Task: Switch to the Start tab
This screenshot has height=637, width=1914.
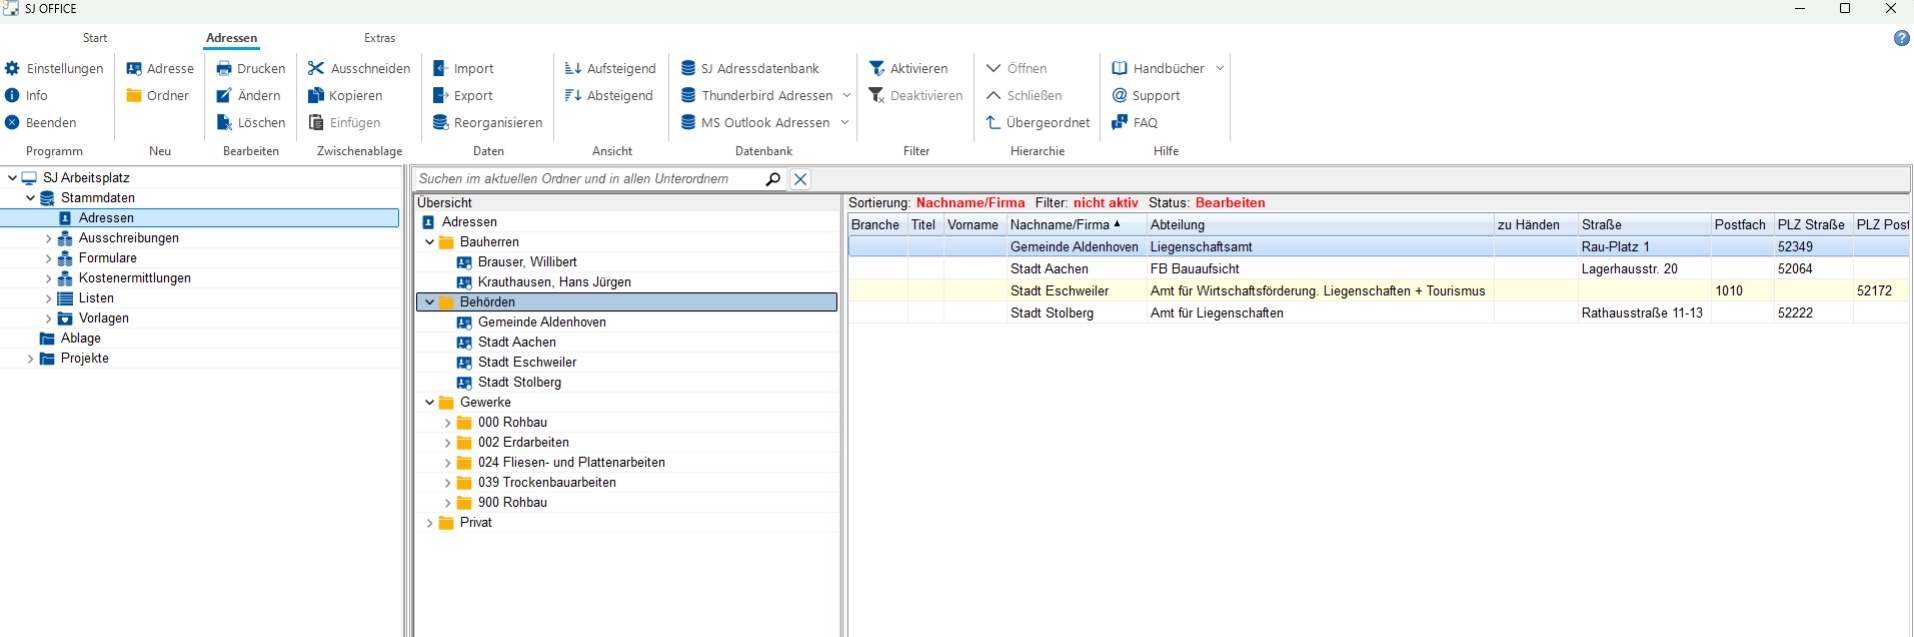Action: point(95,38)
